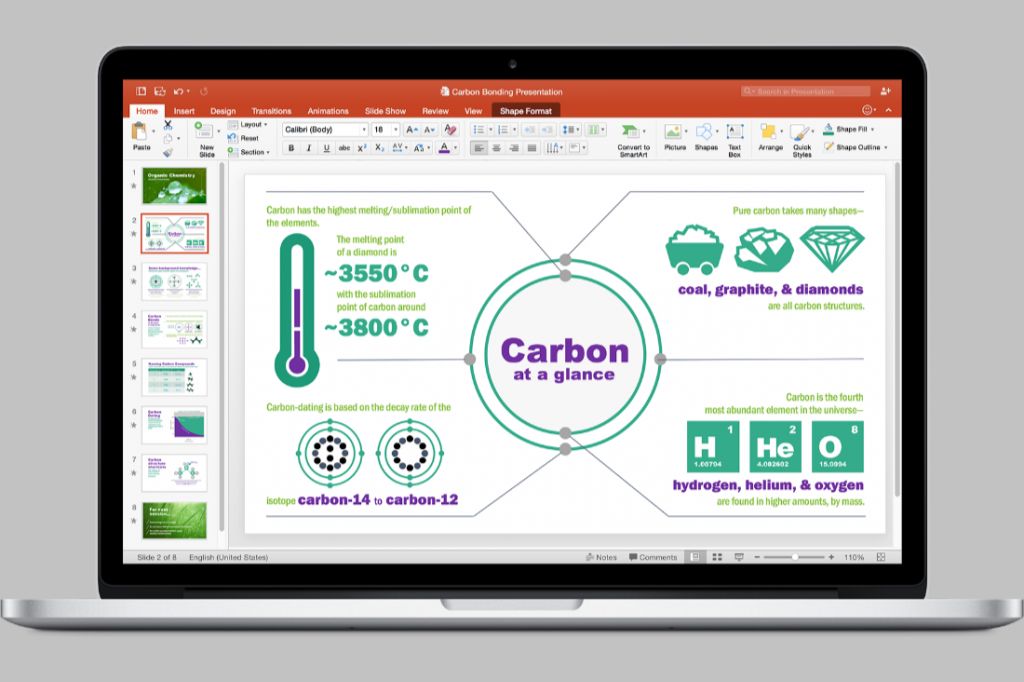Increase the font size
The width and height of the screenshot is (1024, 682).
[411, 129]
